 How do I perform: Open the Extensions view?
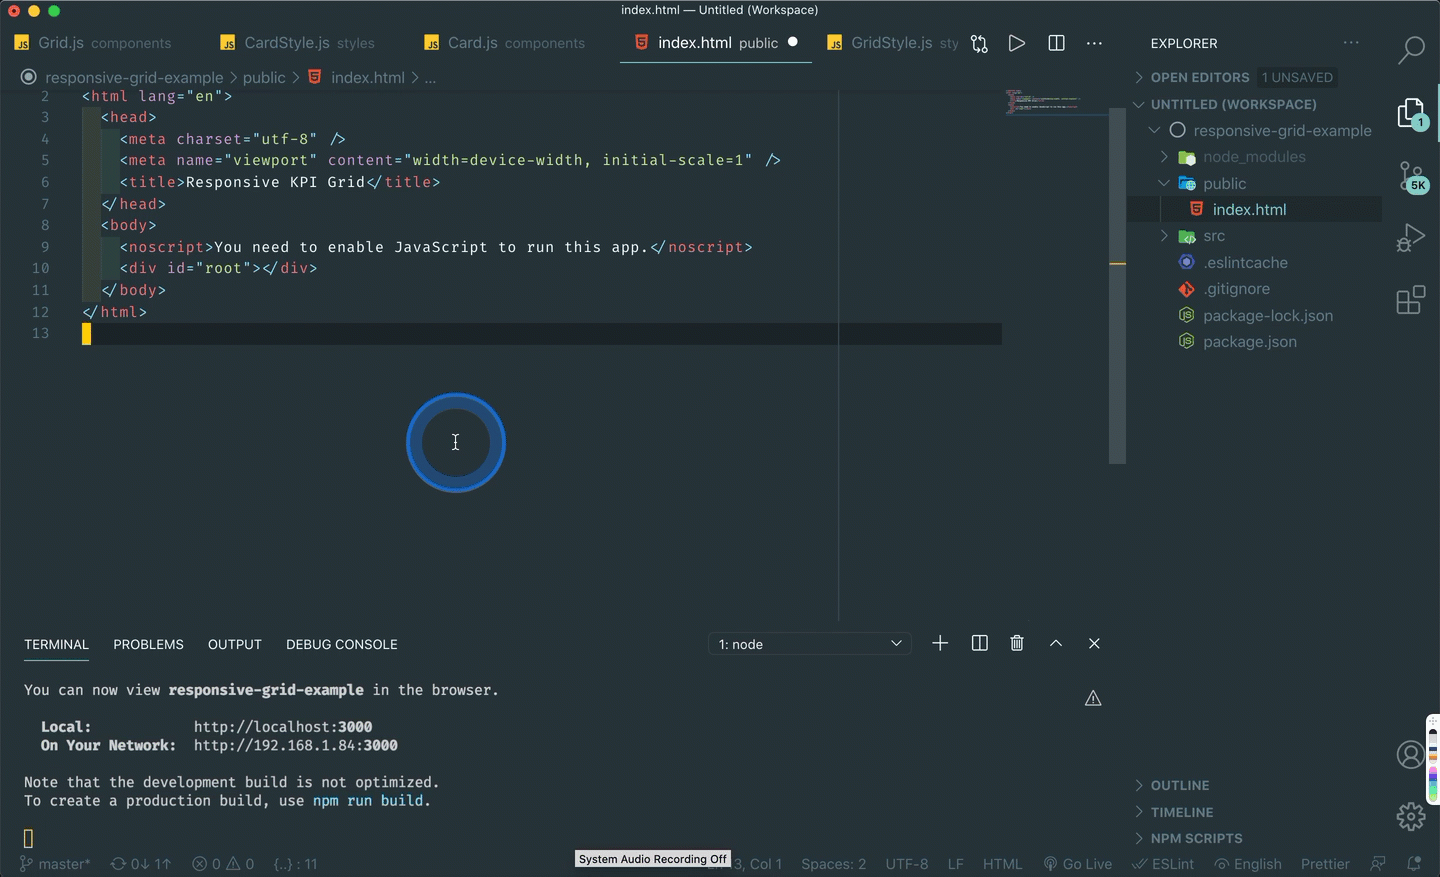[x=1410, y=300]
